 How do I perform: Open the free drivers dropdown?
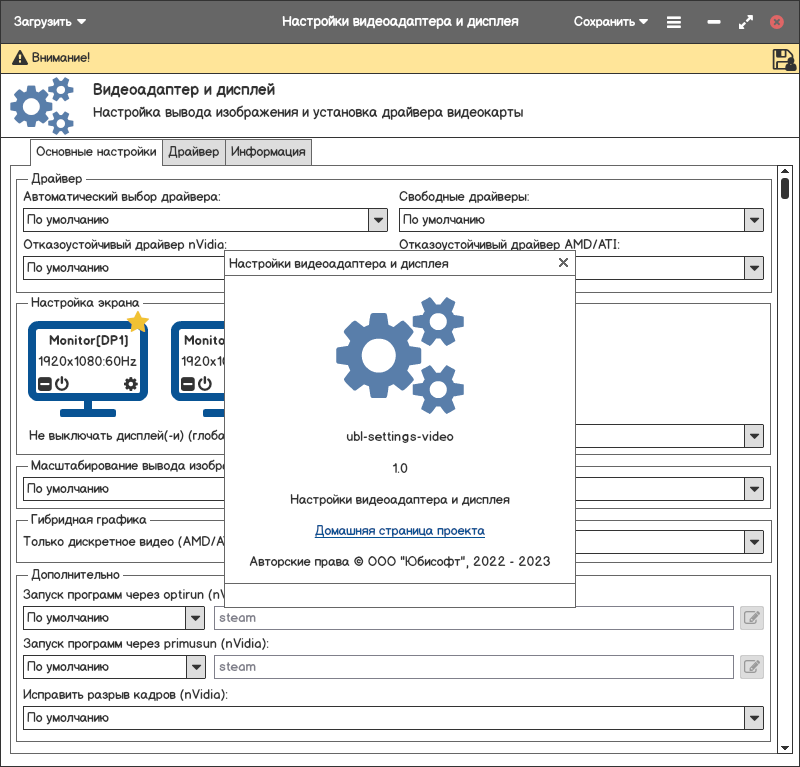pos(754,220)
